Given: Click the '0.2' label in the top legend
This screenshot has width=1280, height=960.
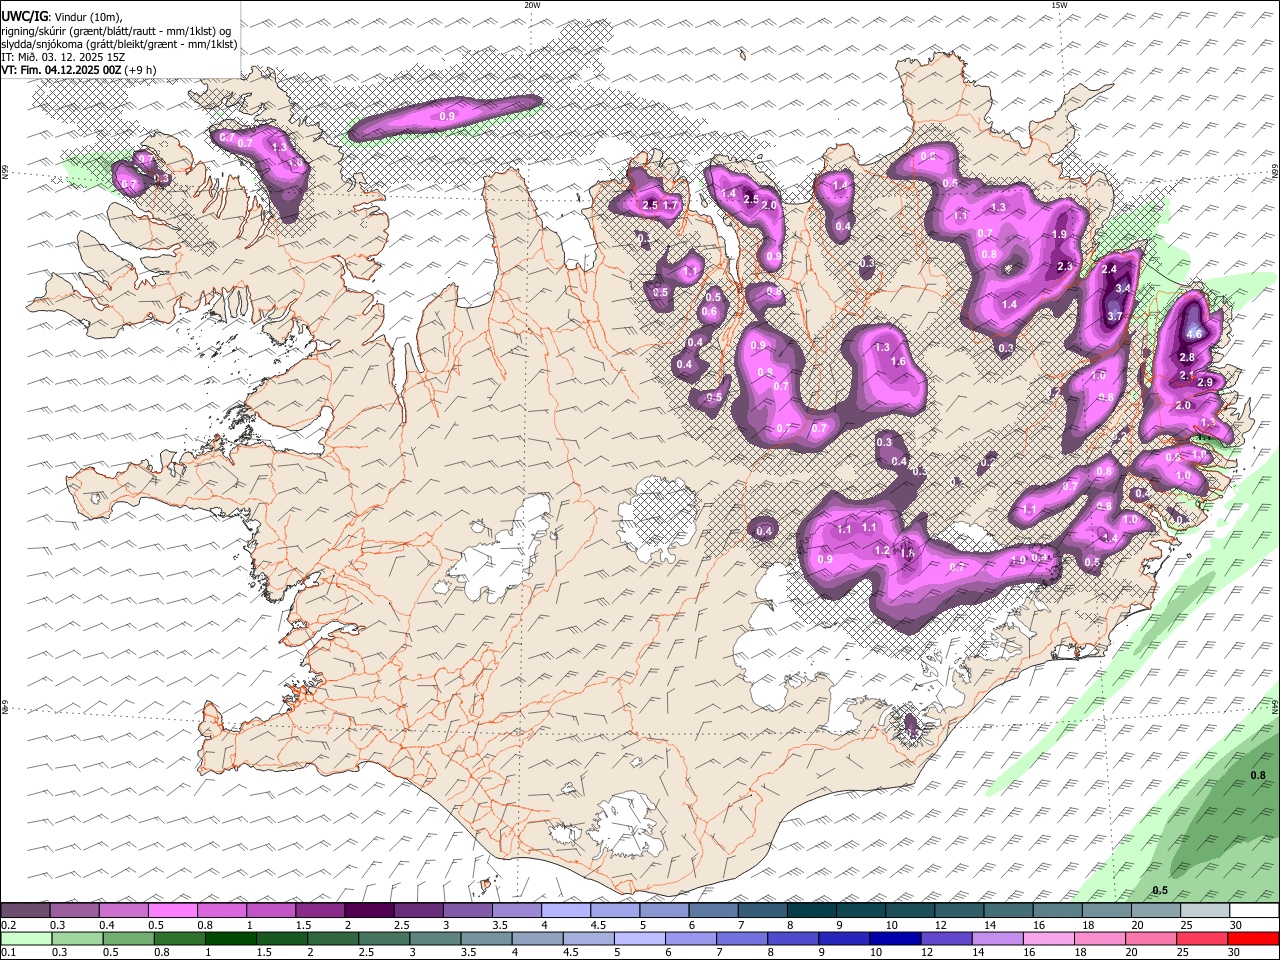Looking at the screenshot, I should 8,925.
